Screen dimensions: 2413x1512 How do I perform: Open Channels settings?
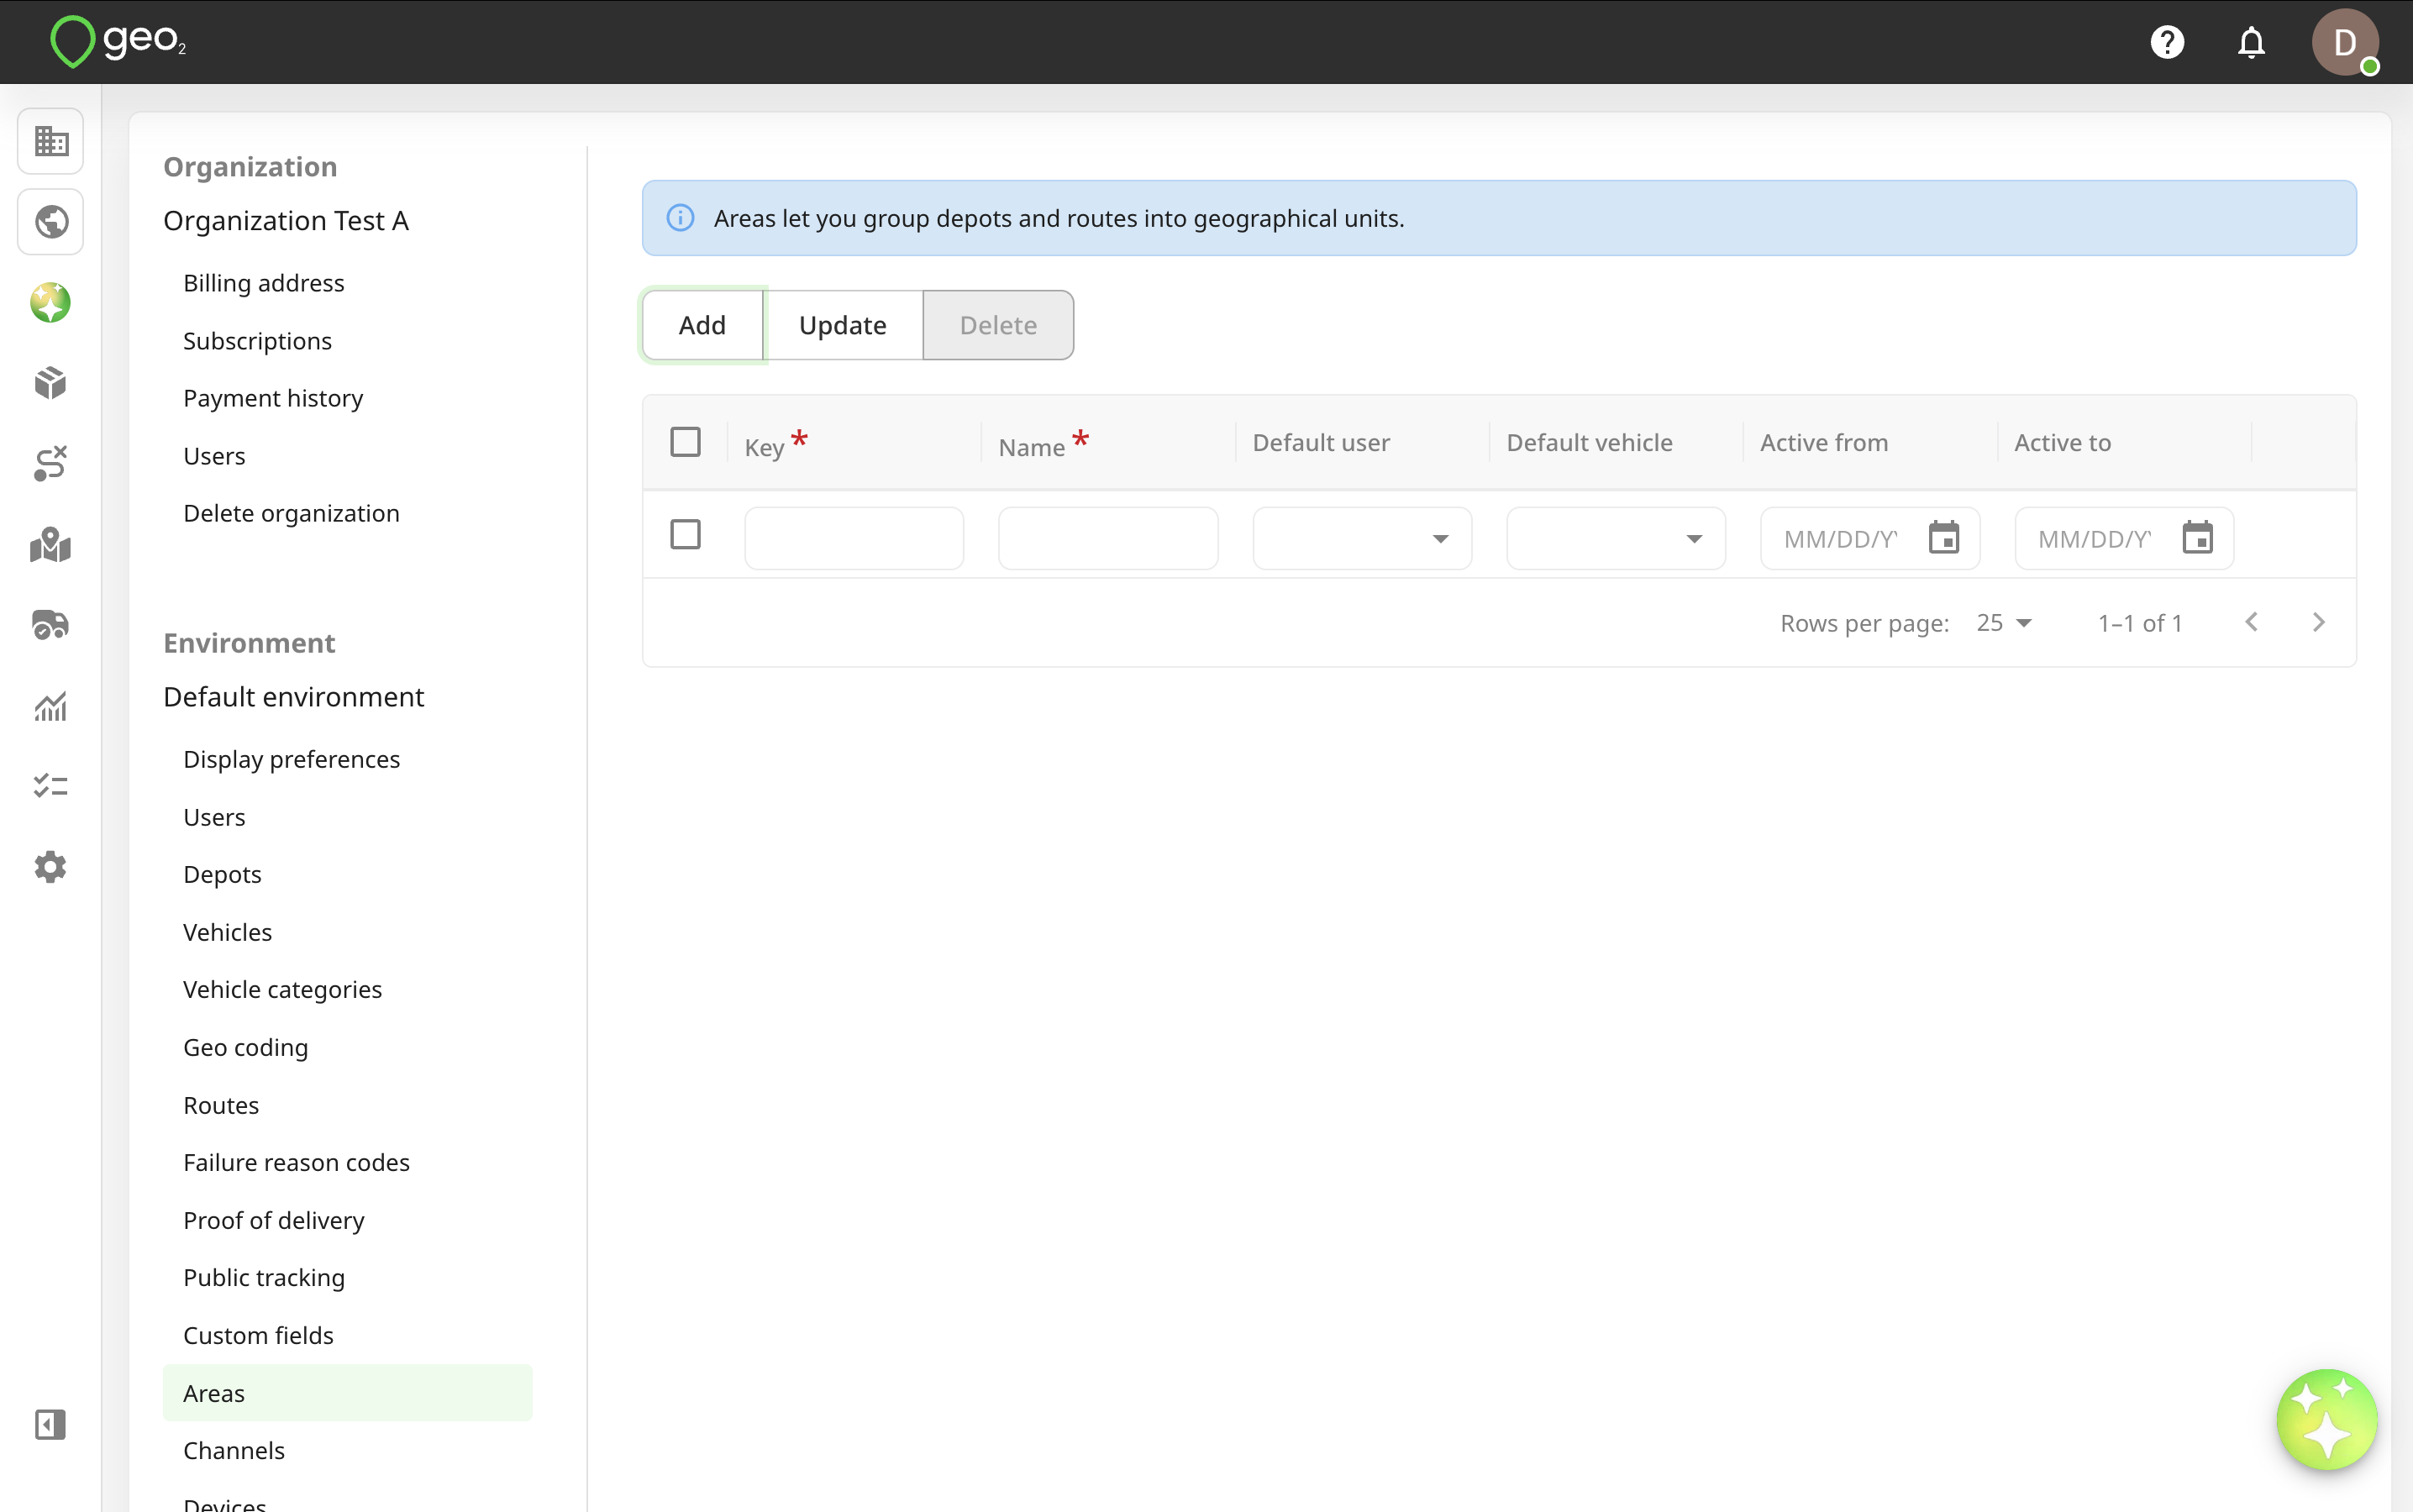234,1450
